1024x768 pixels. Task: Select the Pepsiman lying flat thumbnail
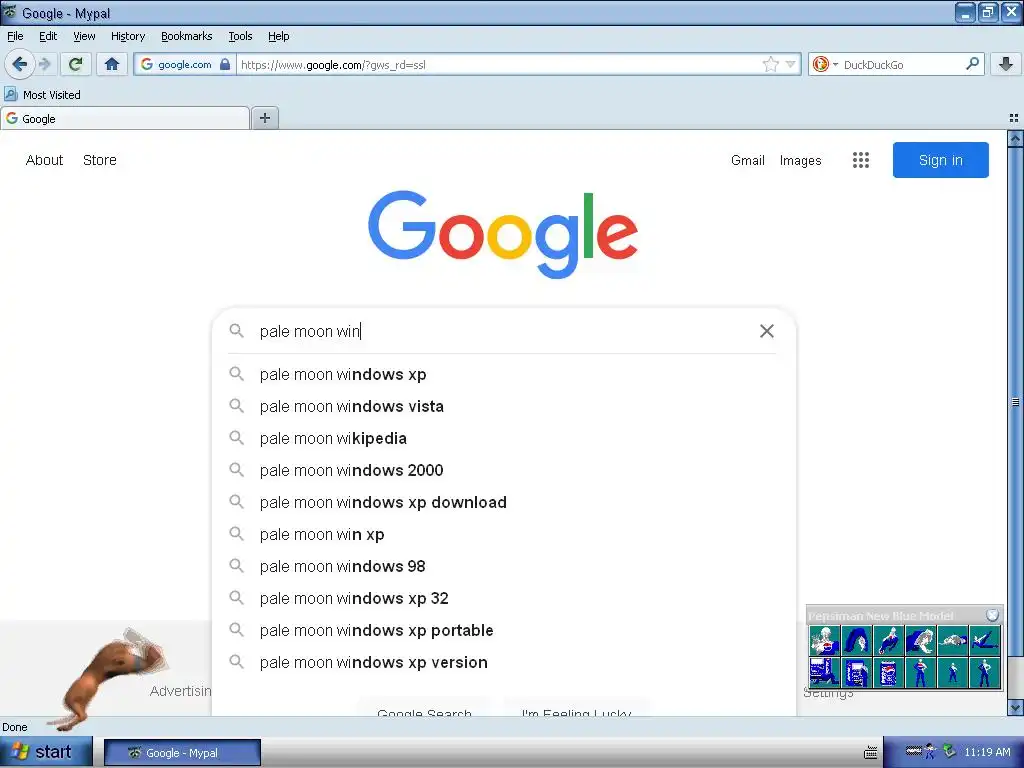952,640
